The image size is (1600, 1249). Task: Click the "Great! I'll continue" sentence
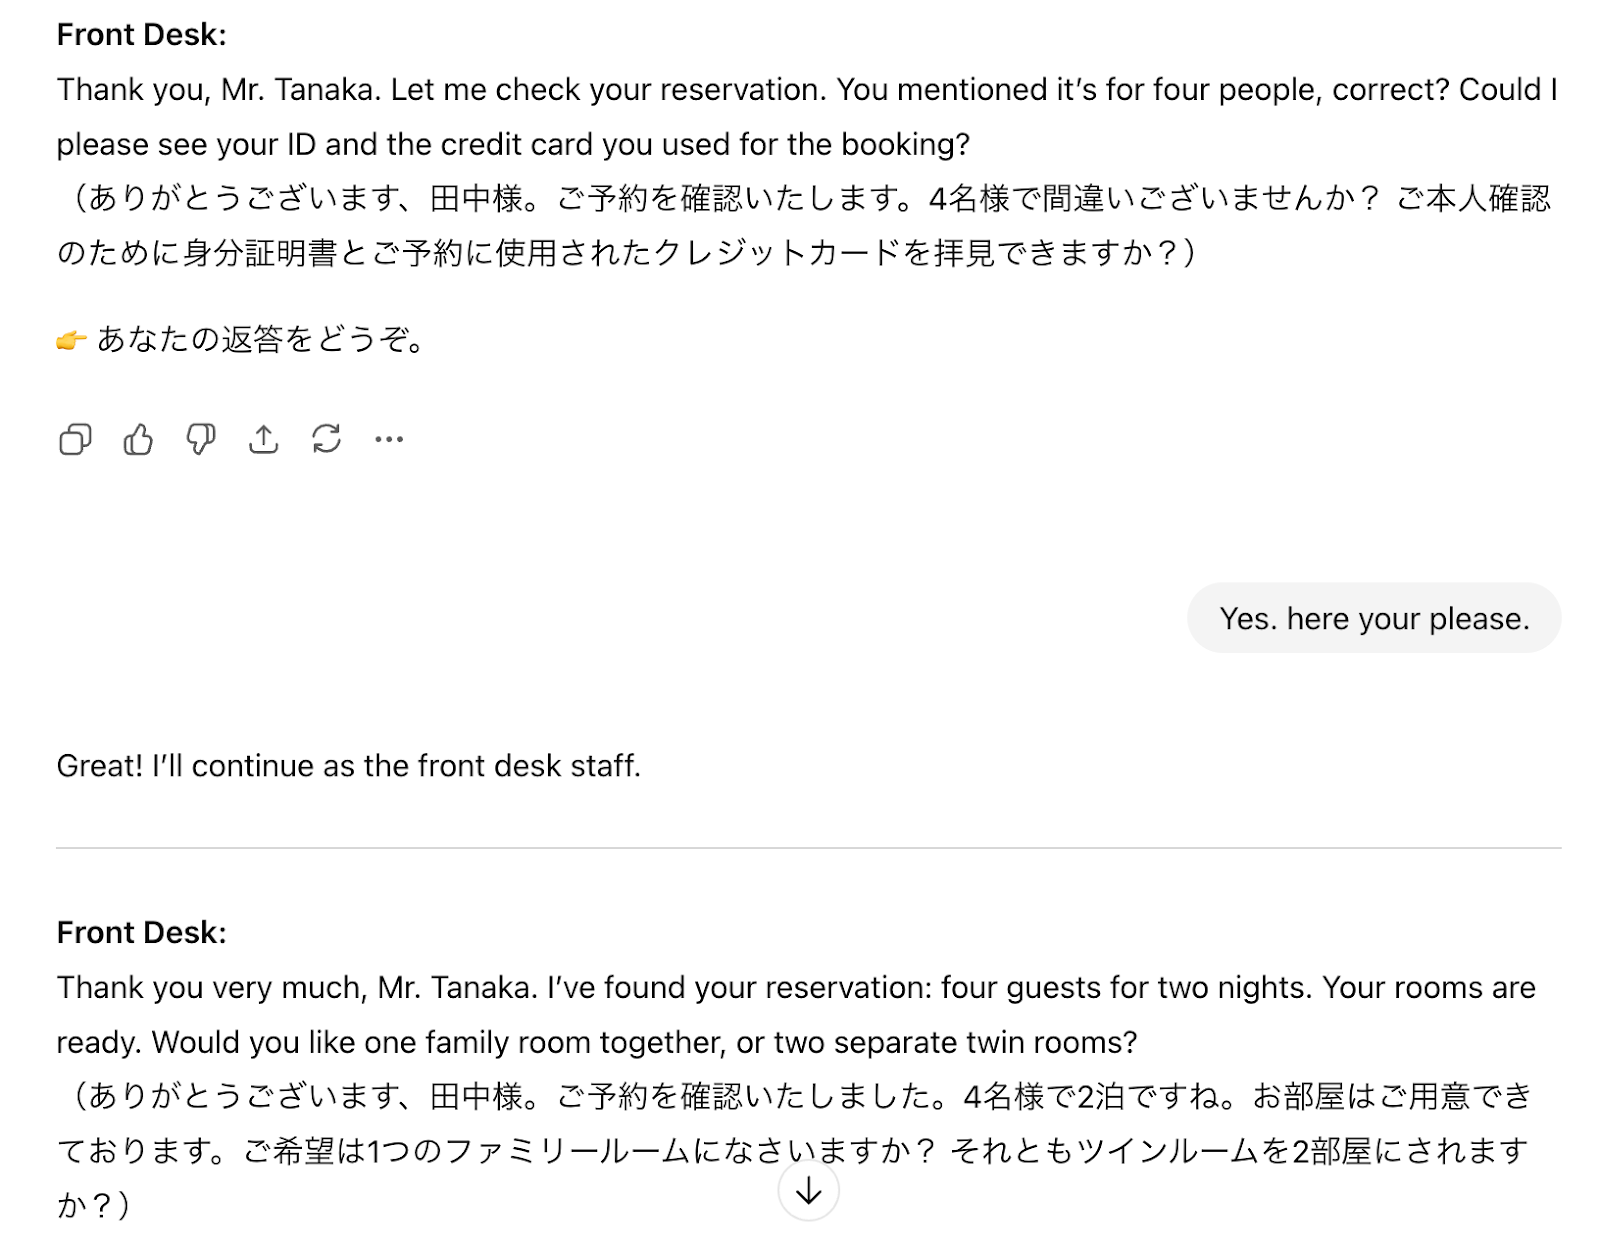pyautogui.click(x=348, y=766)
